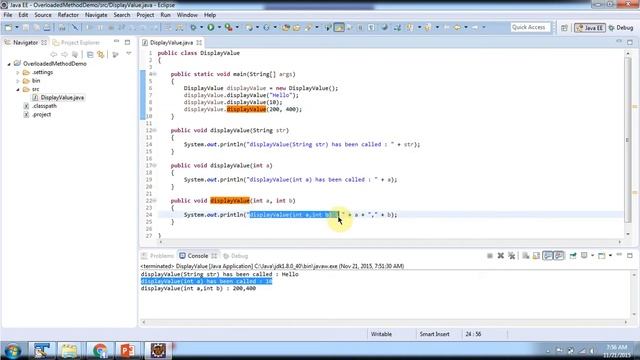The width and height of the screenshot is (640, 360).
Task: Click the Terminate stop square in Console
Action: (x=489, y=256)
